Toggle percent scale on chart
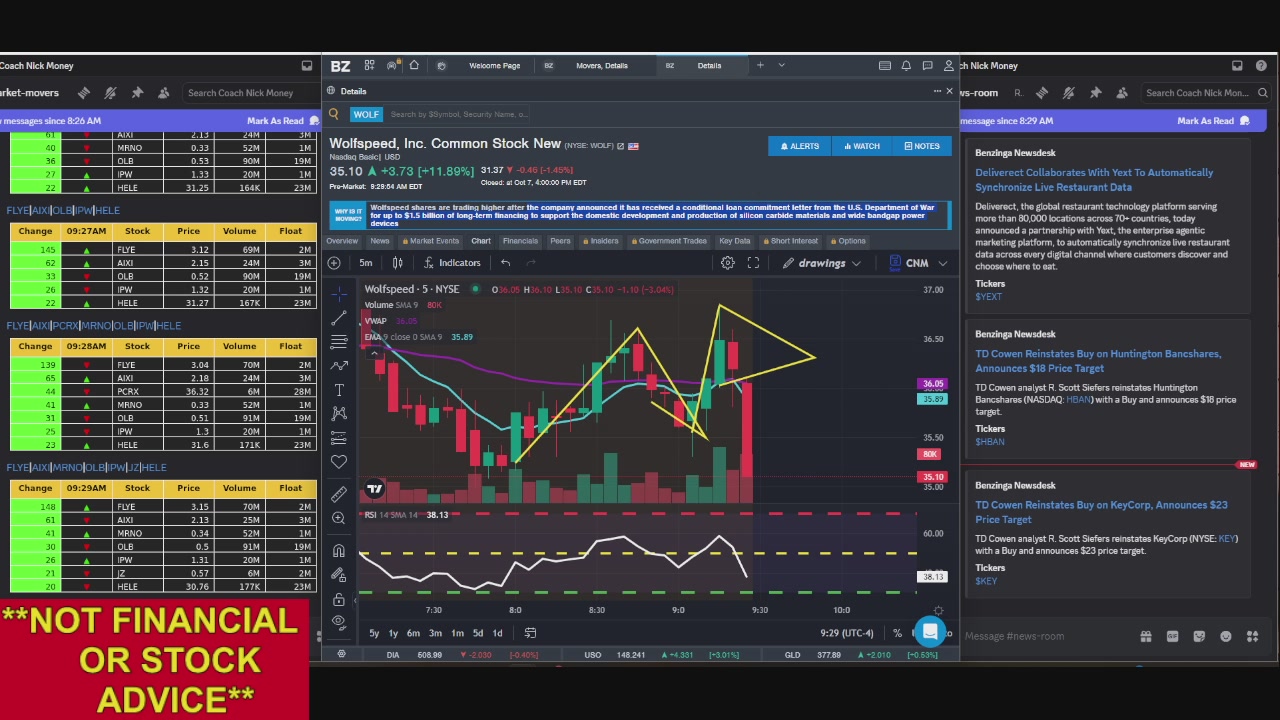This screenshot has width=1280, height=720. pyautogui.click(x=897, y=633)
